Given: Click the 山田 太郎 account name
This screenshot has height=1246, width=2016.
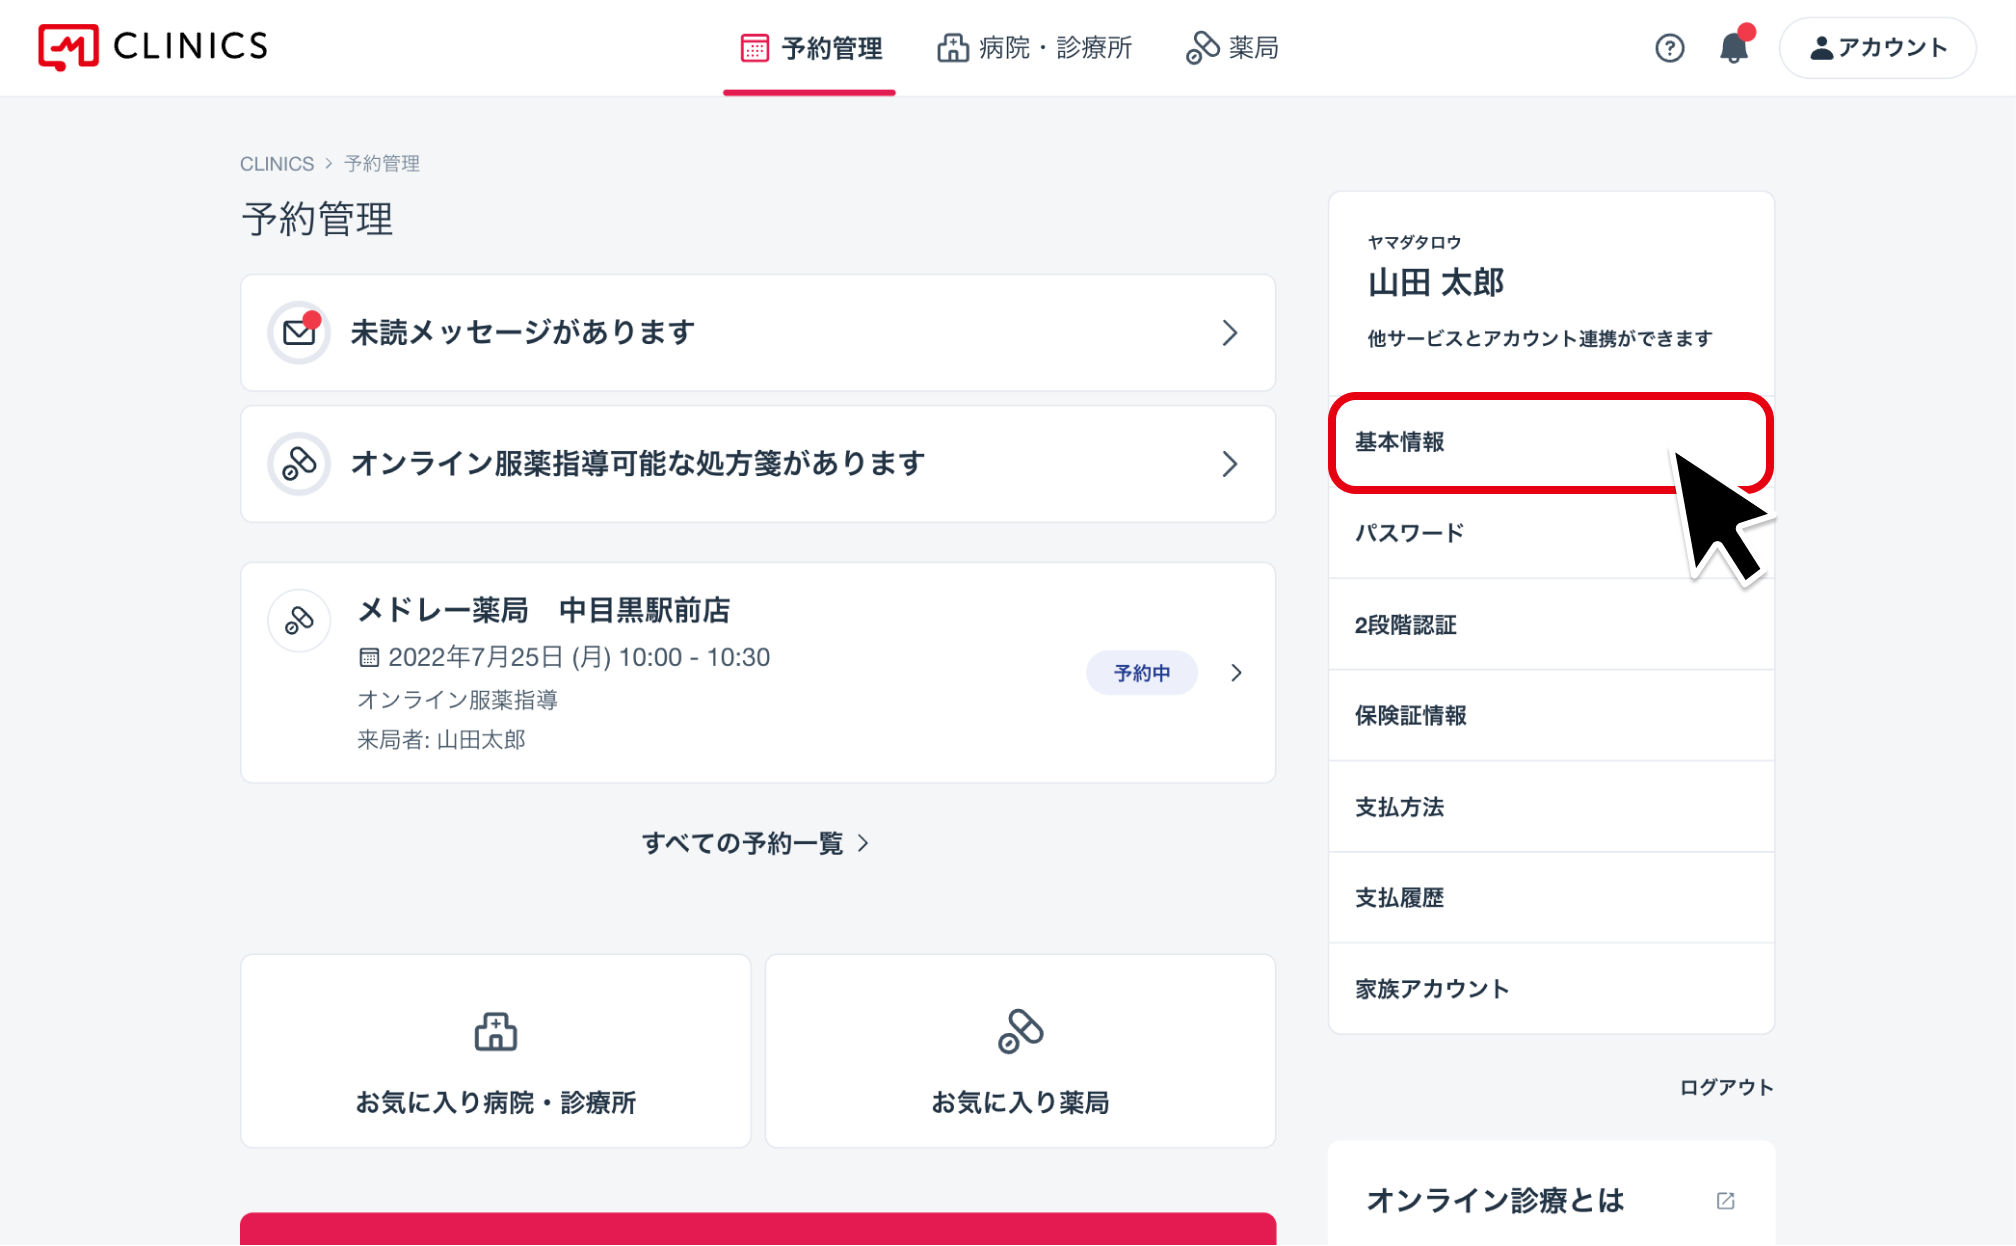Looking at the screenshot, I should click(1436, 283).
